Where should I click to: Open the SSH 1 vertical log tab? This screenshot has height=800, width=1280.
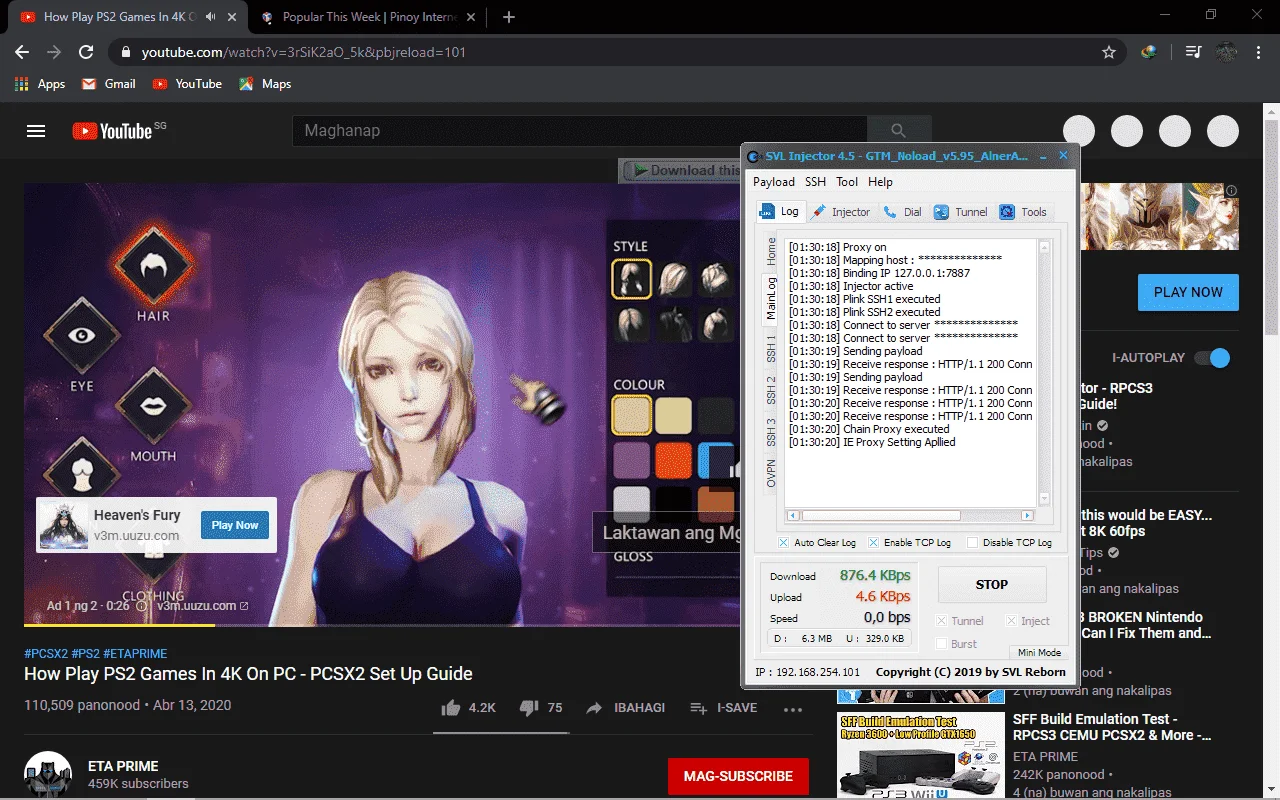(x=771, y=349)
